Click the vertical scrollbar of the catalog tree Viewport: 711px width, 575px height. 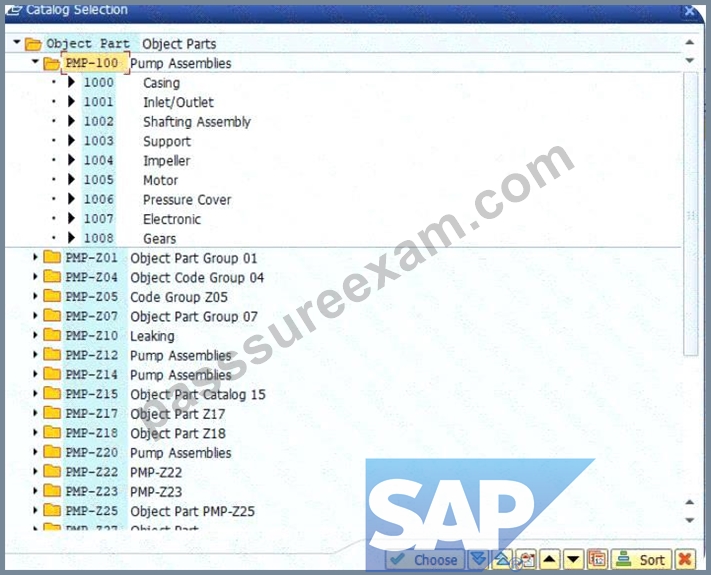690,214
